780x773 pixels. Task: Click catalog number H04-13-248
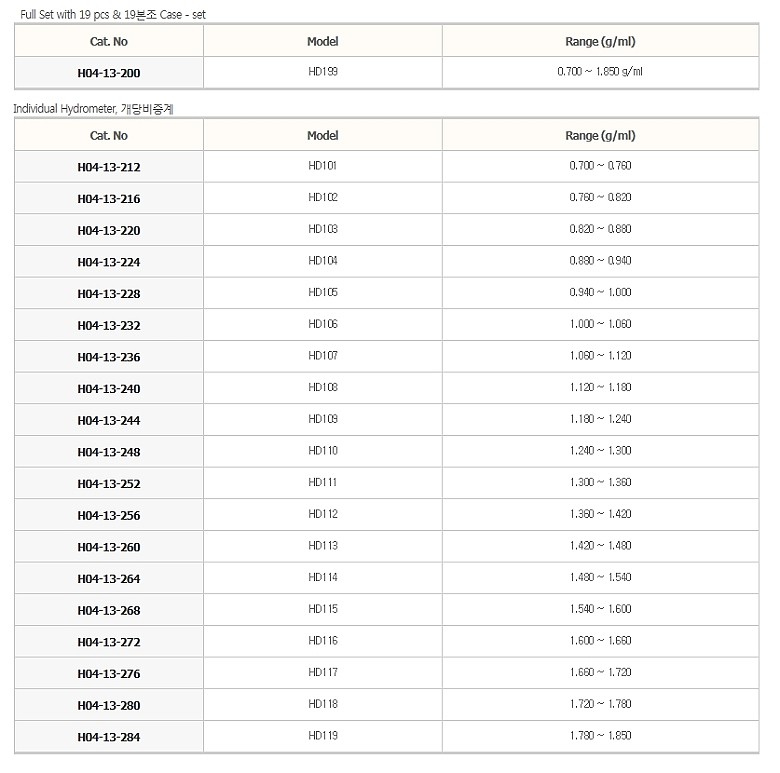[x=109, y=452]
